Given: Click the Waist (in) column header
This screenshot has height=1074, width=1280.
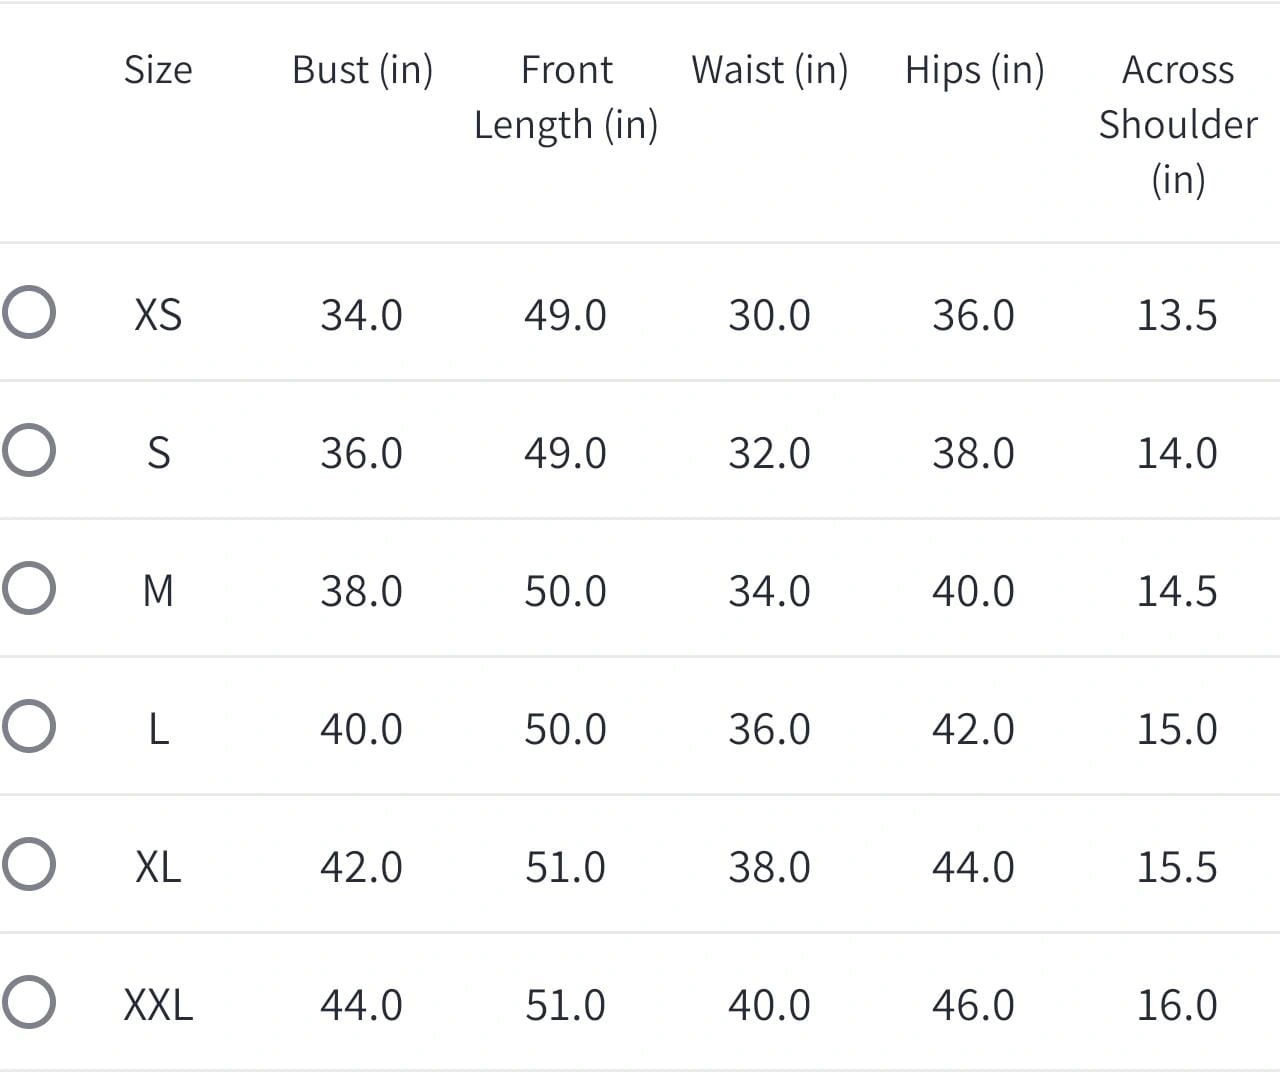Looking at the screenshot, I should pos(769,70).
